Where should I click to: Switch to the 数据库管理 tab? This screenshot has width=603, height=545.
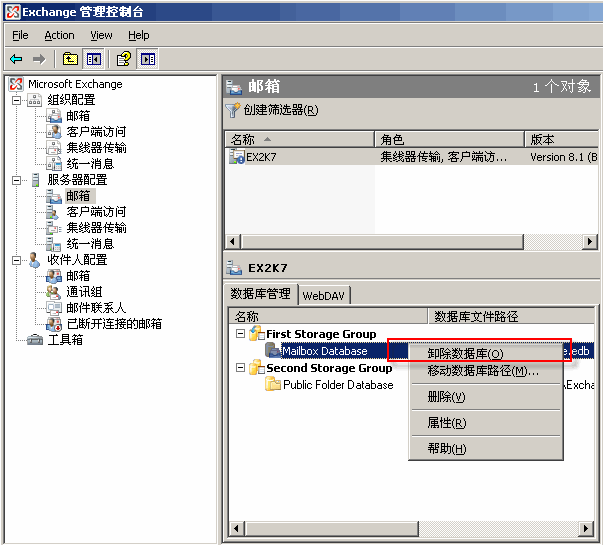[x=260, y=294]
